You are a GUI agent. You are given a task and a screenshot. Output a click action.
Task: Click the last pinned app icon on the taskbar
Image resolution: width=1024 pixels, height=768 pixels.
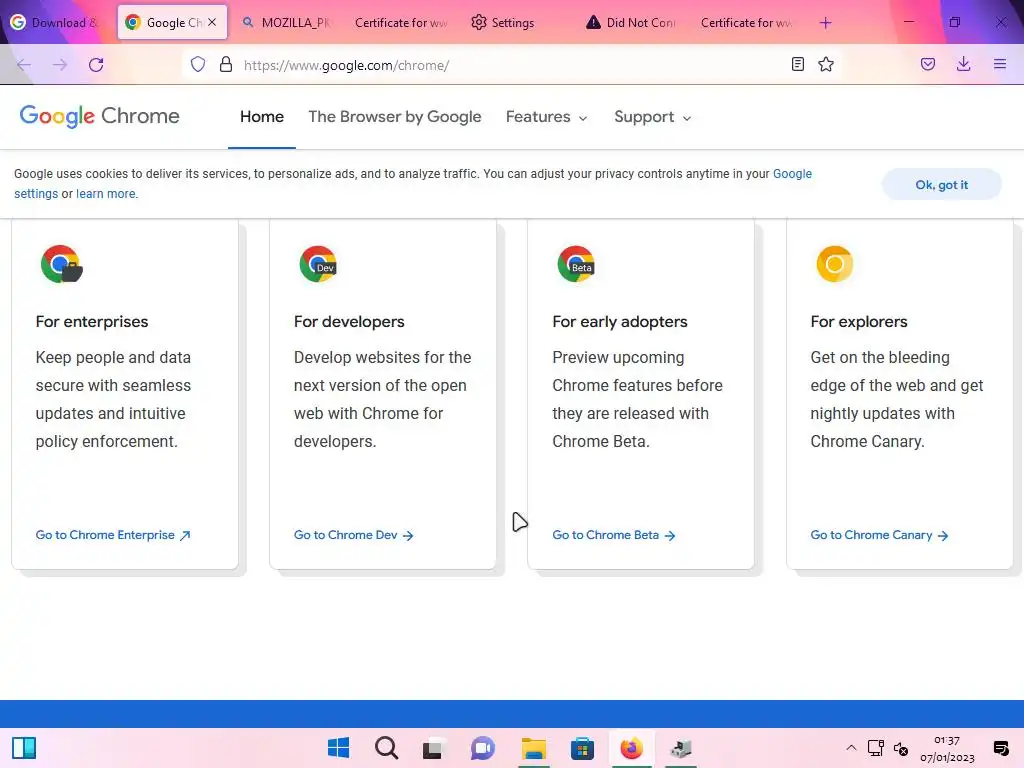point(680,748)
